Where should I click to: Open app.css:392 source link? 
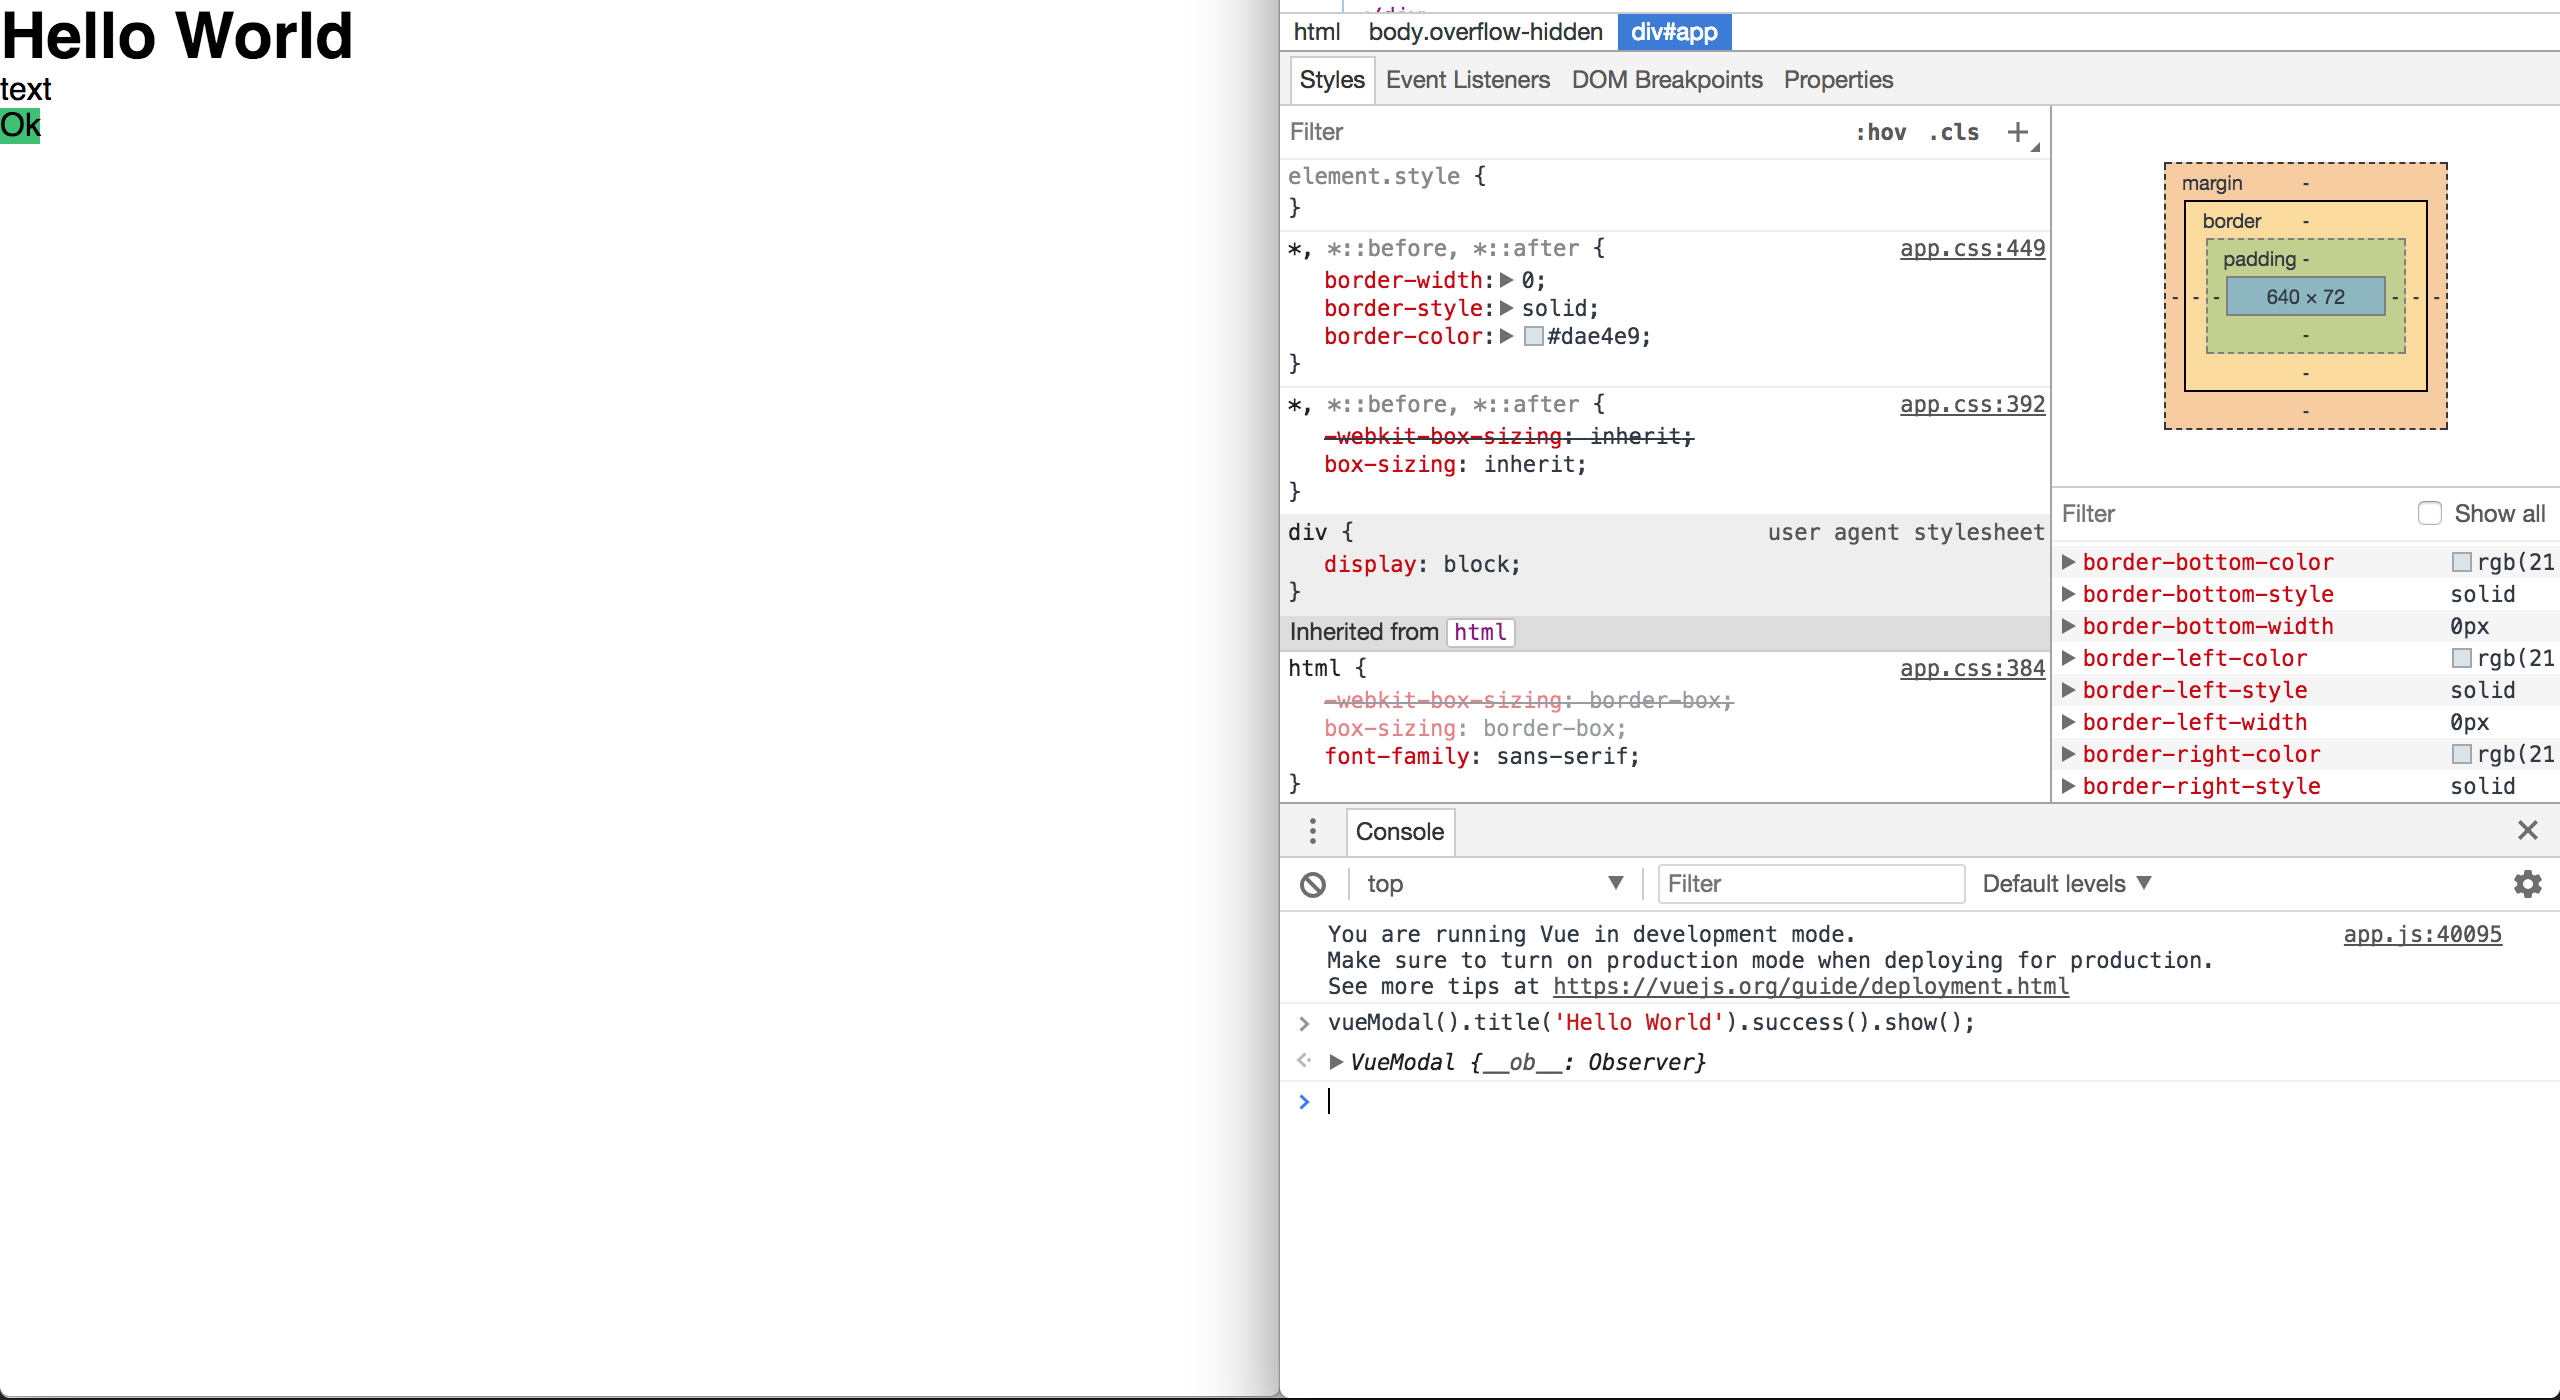[x=1972, y=404]
